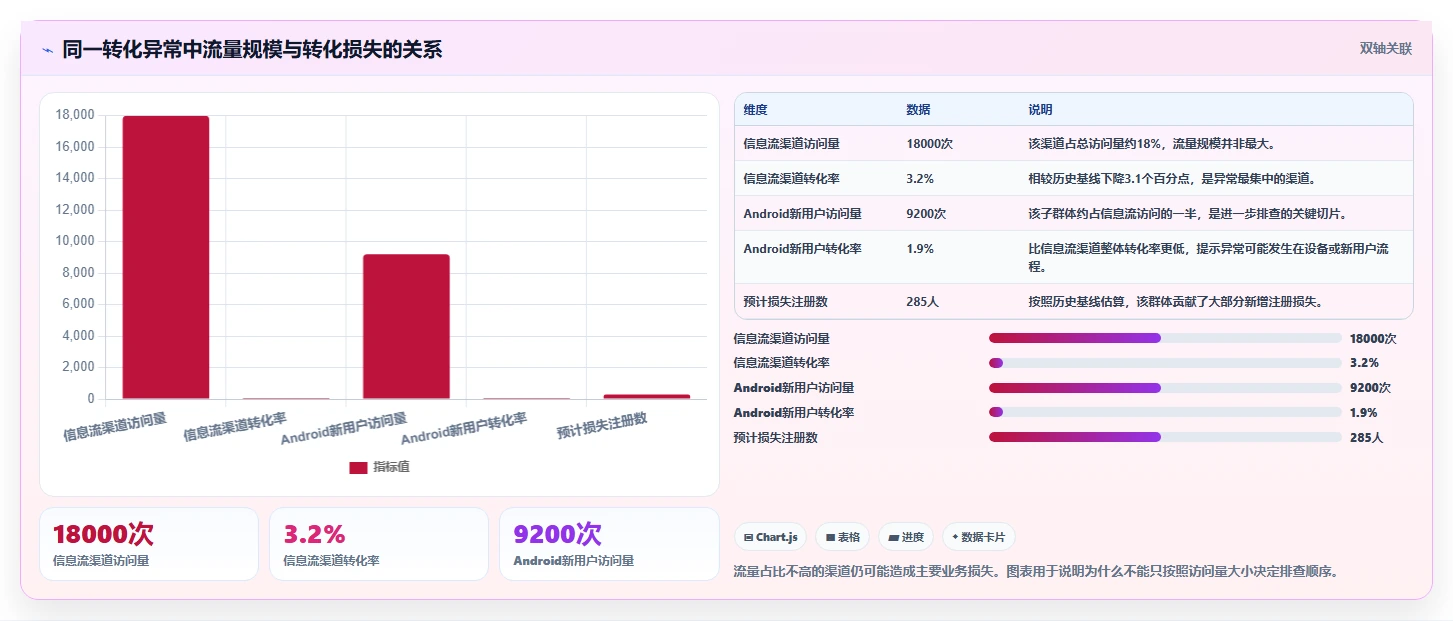Click the Android新用户访问量 table row label
The image size is (1453, 621).
tap(802, 213)
